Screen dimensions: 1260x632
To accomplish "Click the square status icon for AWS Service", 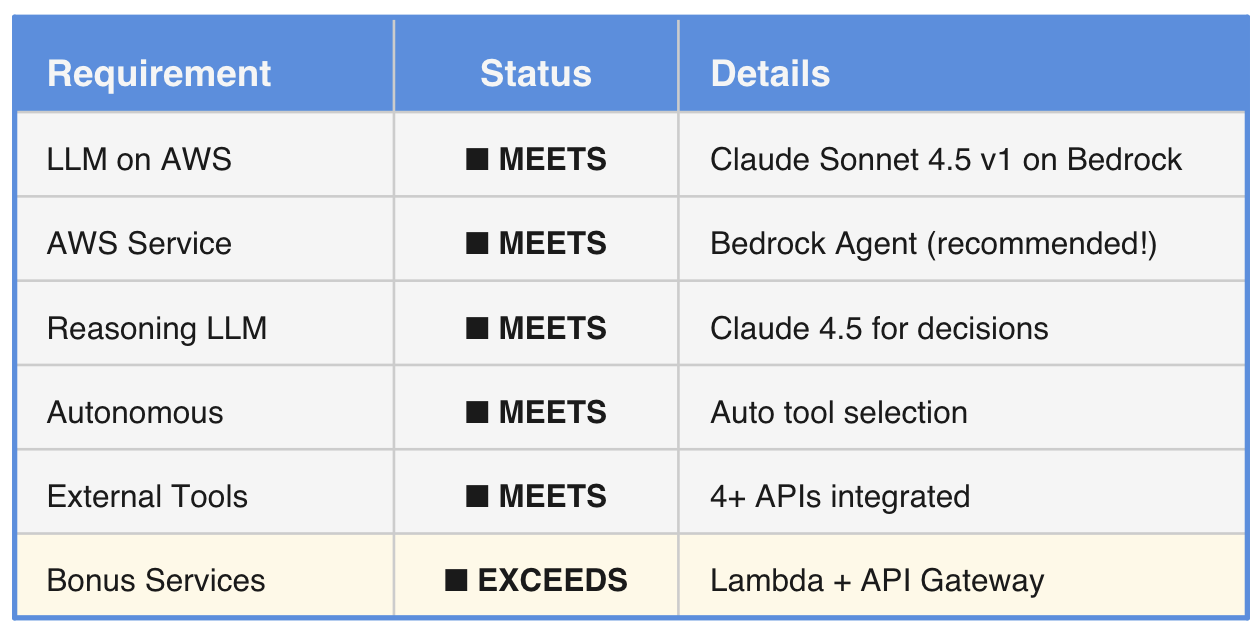I will pyautogui.click(x=477, y=244).
